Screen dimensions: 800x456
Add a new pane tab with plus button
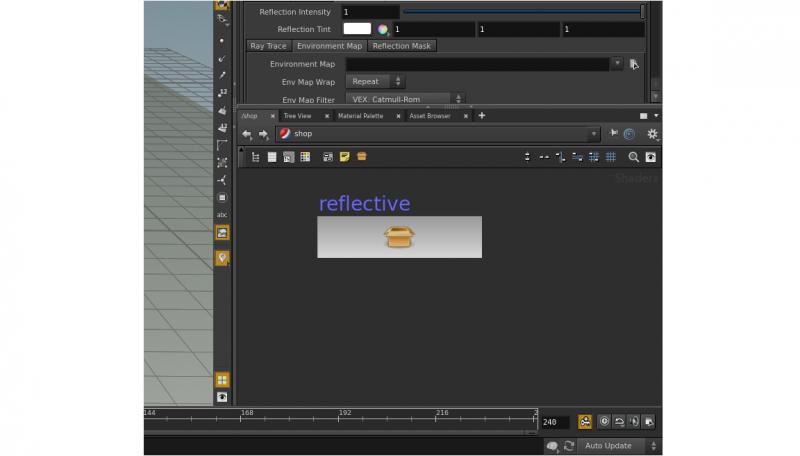(x=481, y=116)
